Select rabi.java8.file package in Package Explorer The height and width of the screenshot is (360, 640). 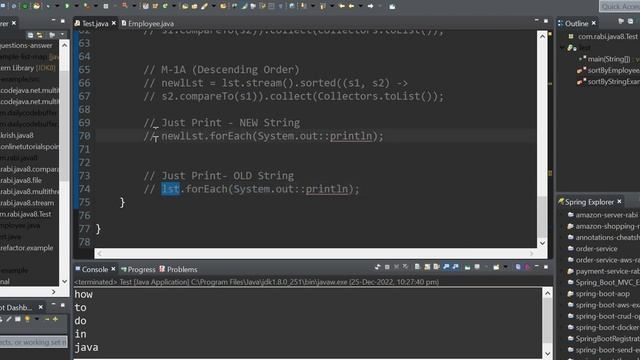coord(21,180)
